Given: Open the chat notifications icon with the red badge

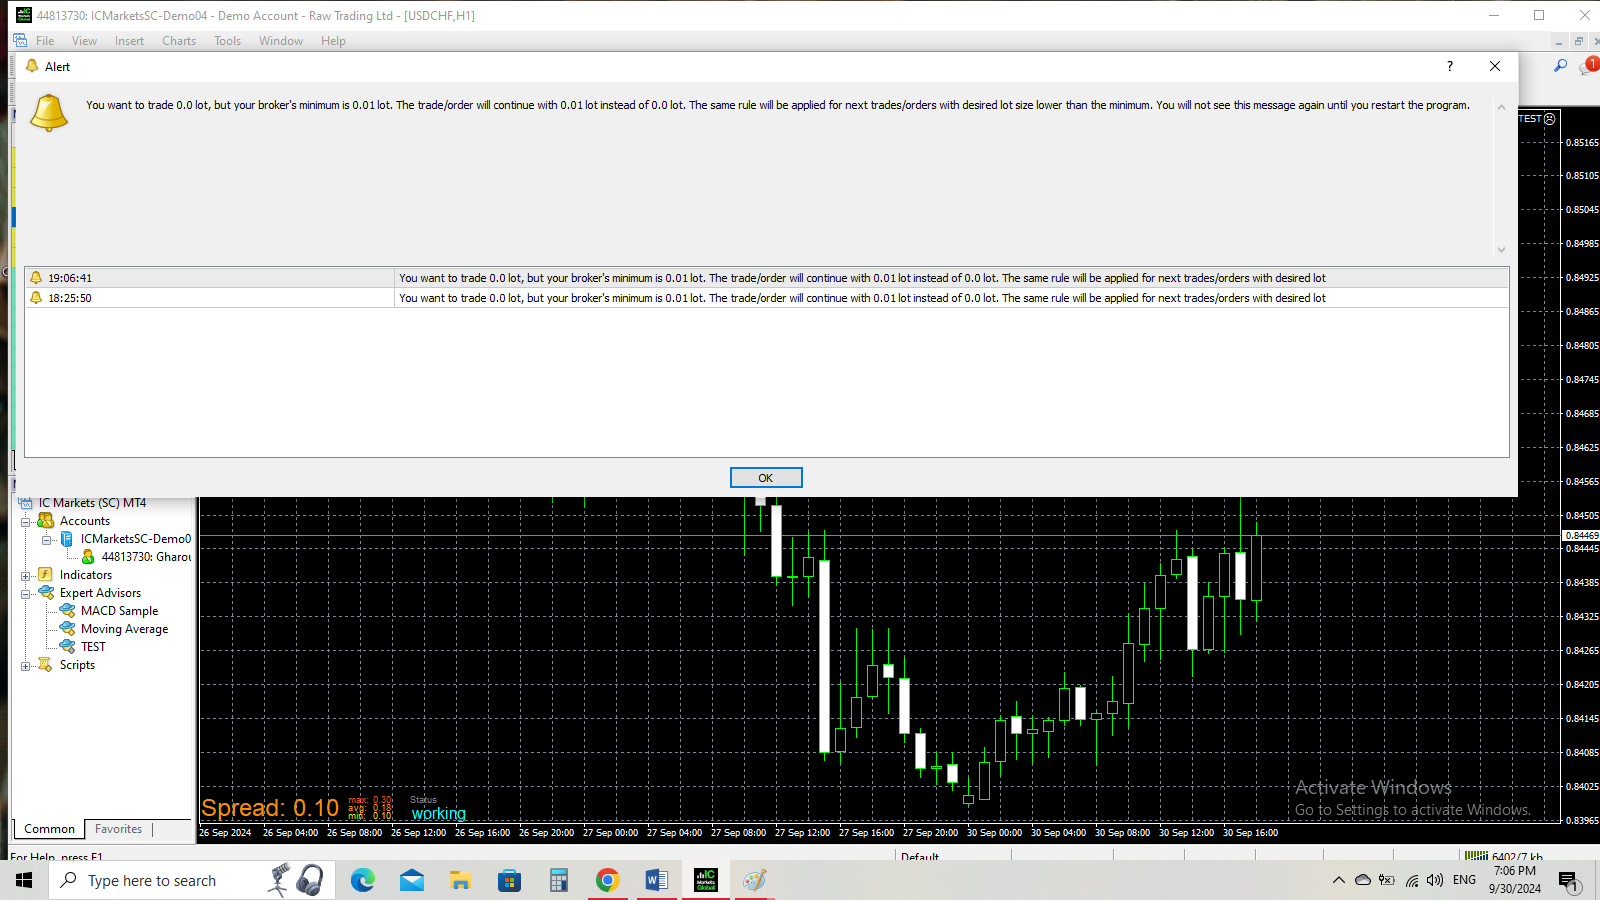Looking at the screenshot, I should [x=1587, y=66].
